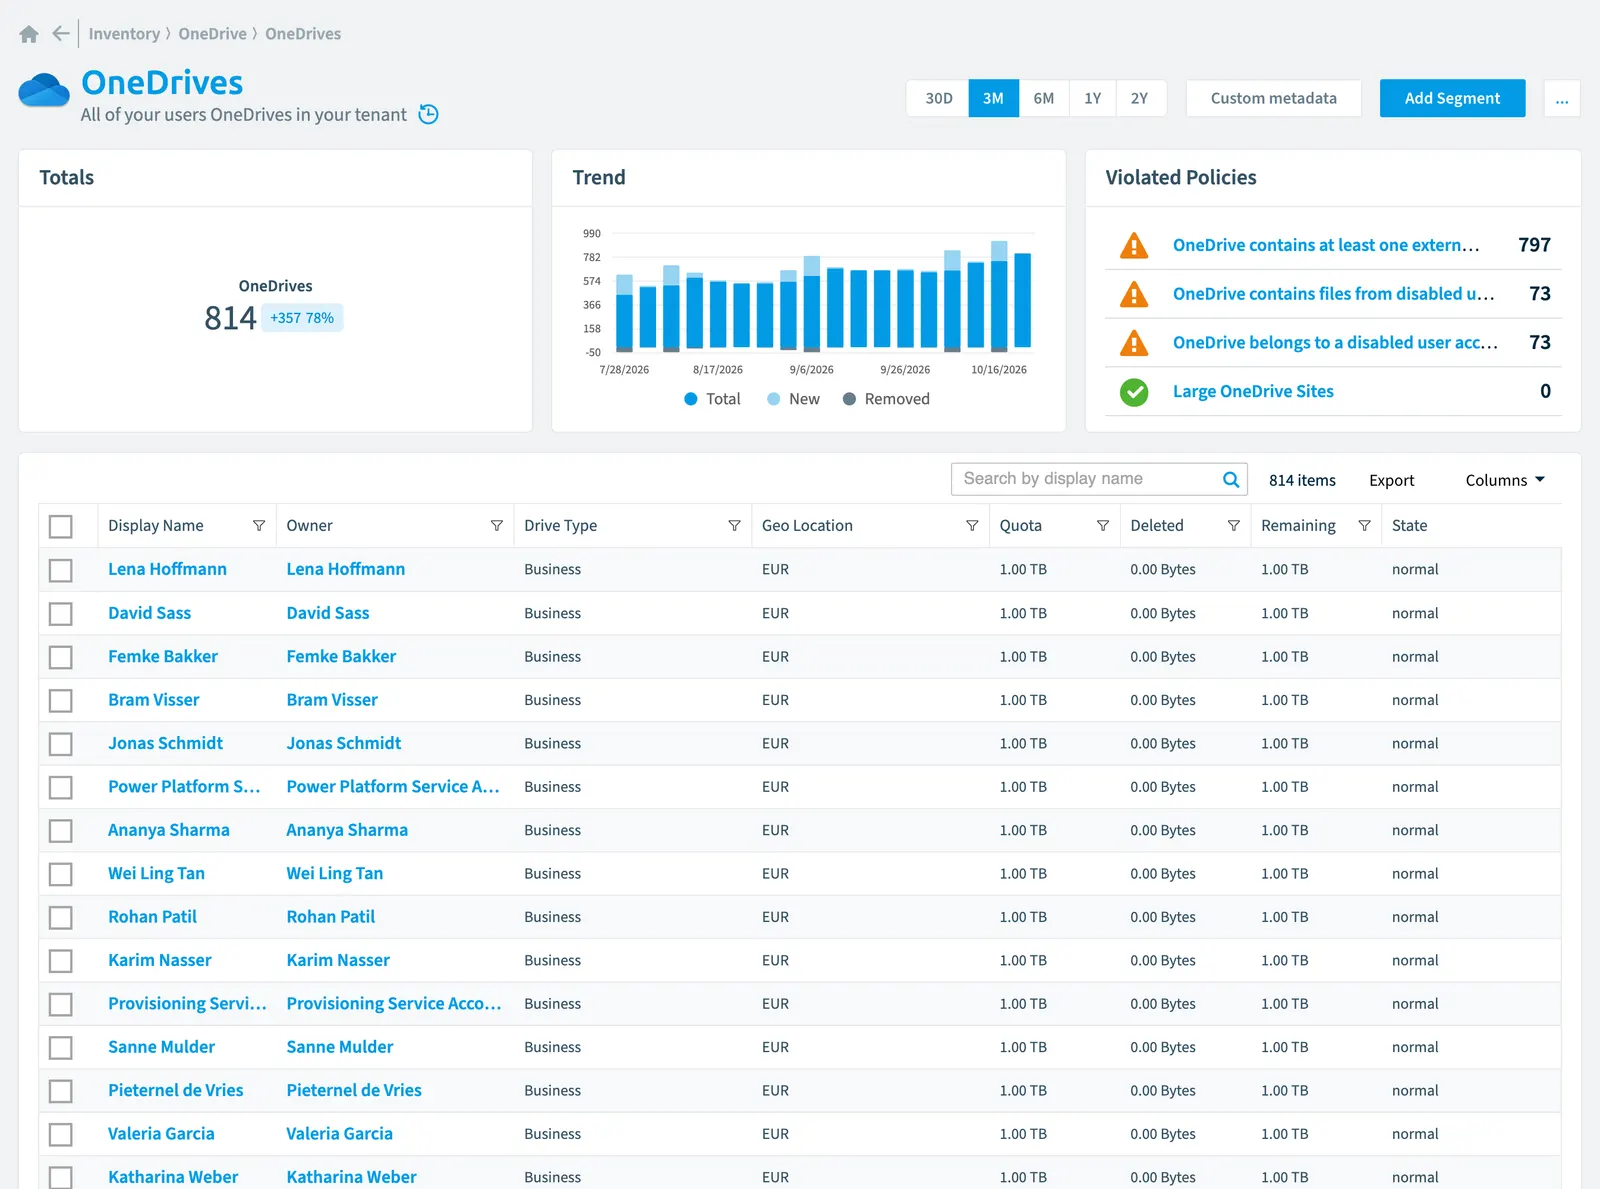Click the Custom metadata button

click(x=1273, y=98)
